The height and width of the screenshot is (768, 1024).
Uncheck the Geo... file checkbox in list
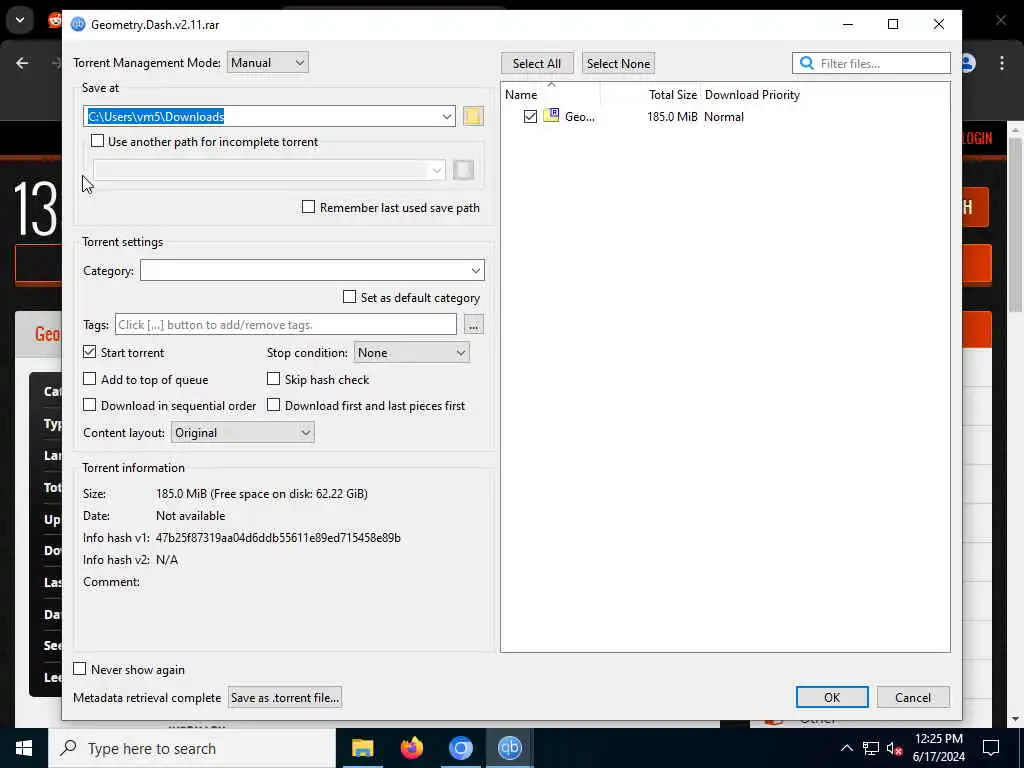click(x=530, y=116)
